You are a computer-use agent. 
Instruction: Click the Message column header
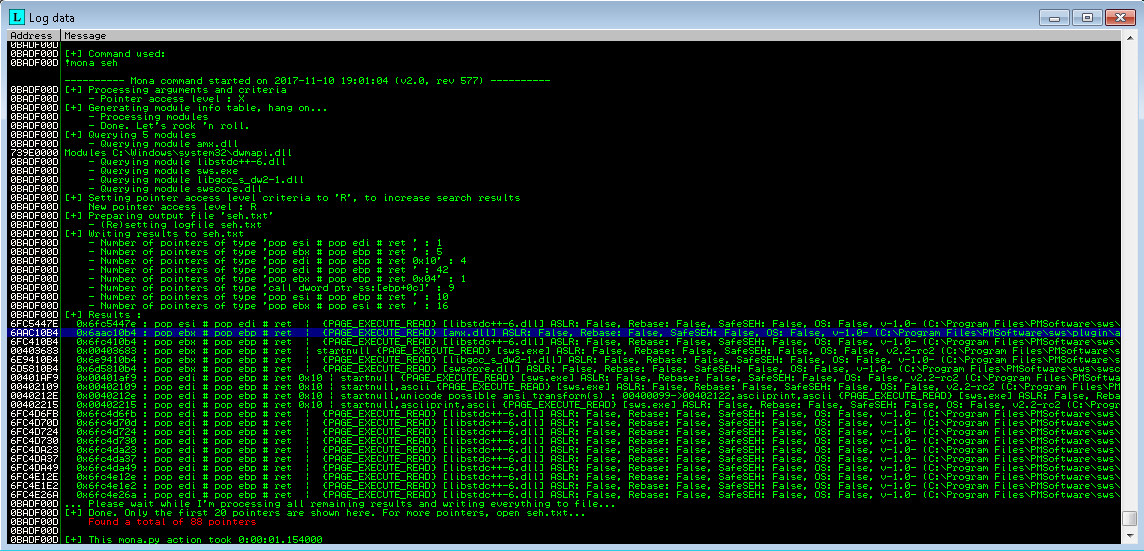[x=591, y=35]
